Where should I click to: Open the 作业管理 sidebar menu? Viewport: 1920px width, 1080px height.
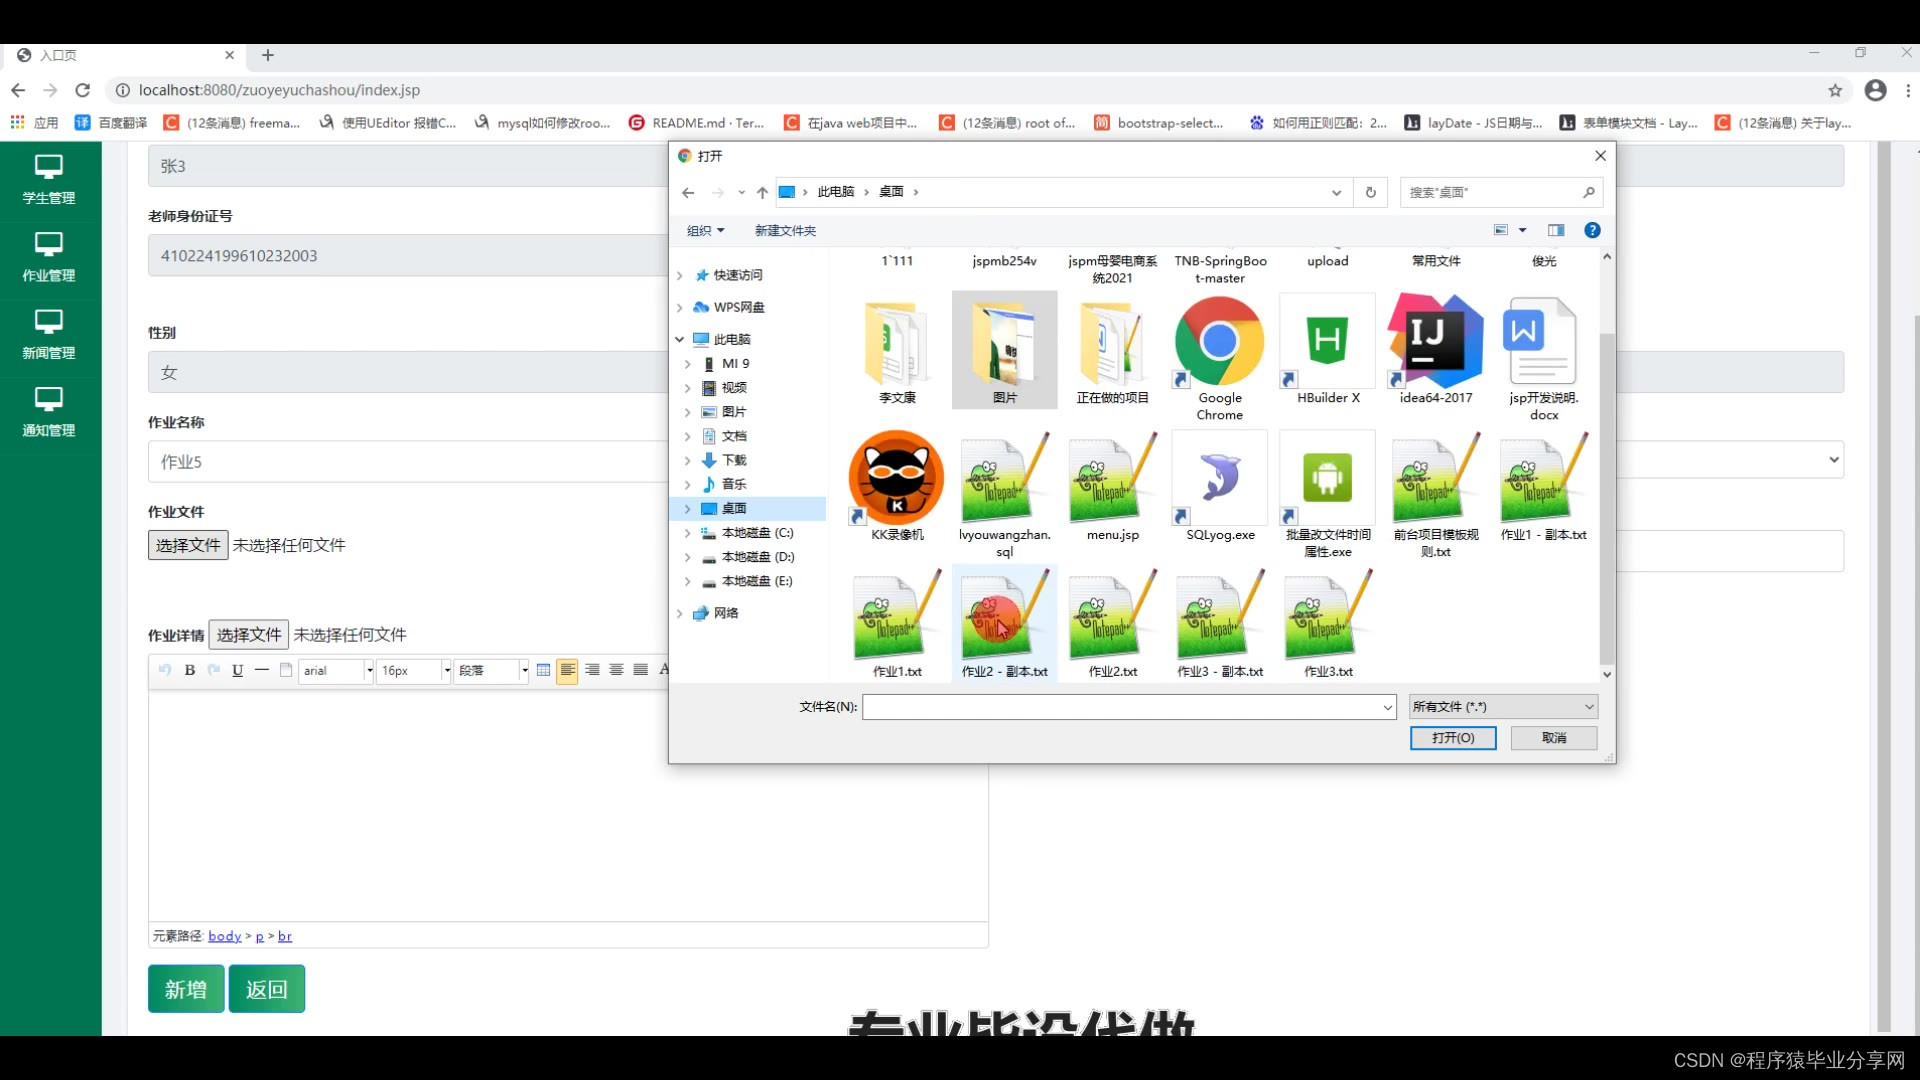pyautogui.click(x=49, y=257)
